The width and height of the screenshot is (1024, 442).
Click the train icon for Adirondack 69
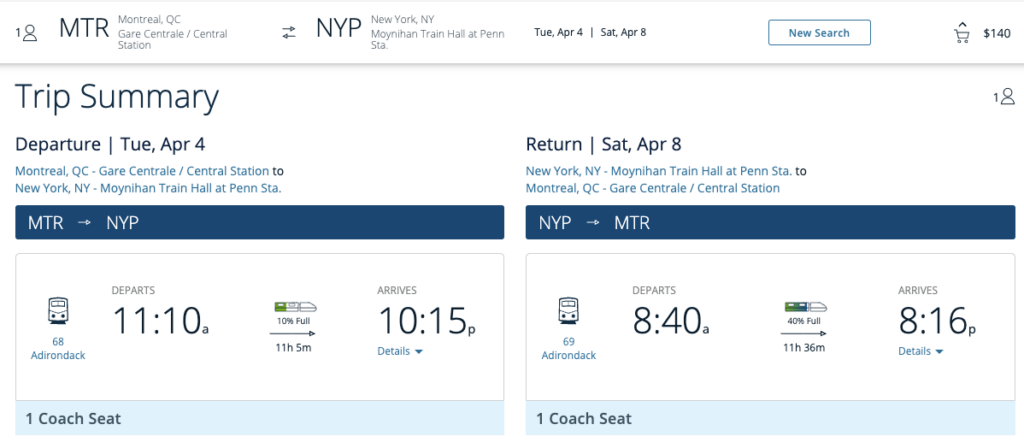(x=569, y=310)
